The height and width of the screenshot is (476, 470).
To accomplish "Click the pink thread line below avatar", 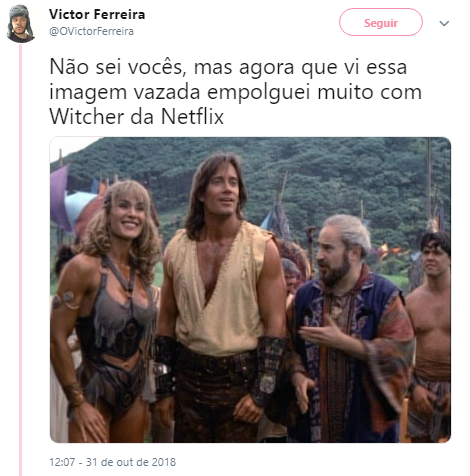I will point(21,260).
